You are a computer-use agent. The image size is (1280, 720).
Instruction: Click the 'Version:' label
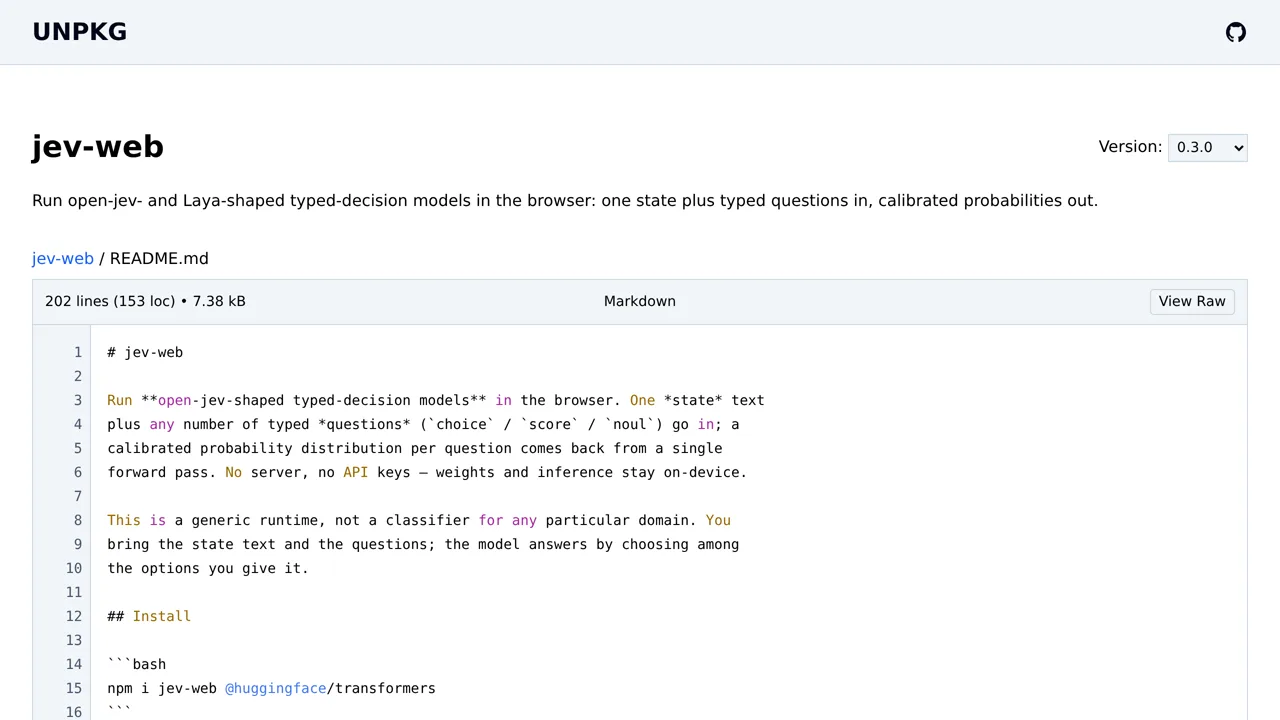1130,147
